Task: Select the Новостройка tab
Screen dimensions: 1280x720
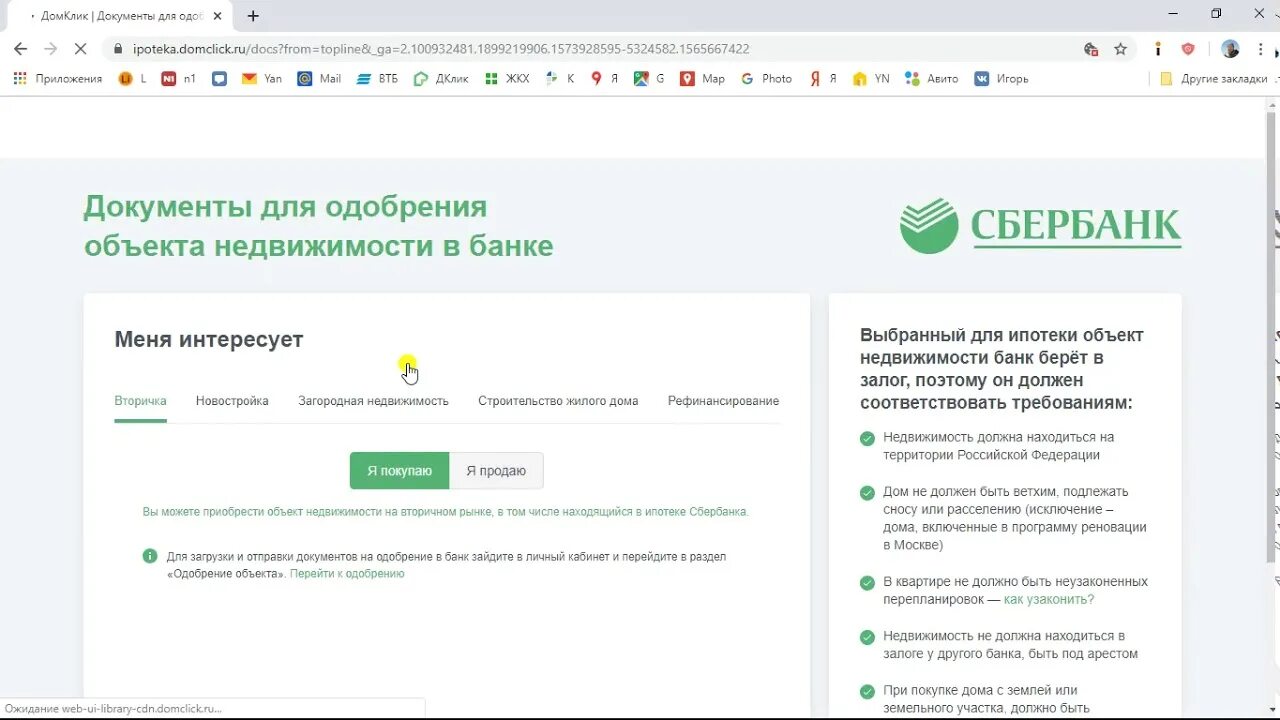Action: click(232, 401)
